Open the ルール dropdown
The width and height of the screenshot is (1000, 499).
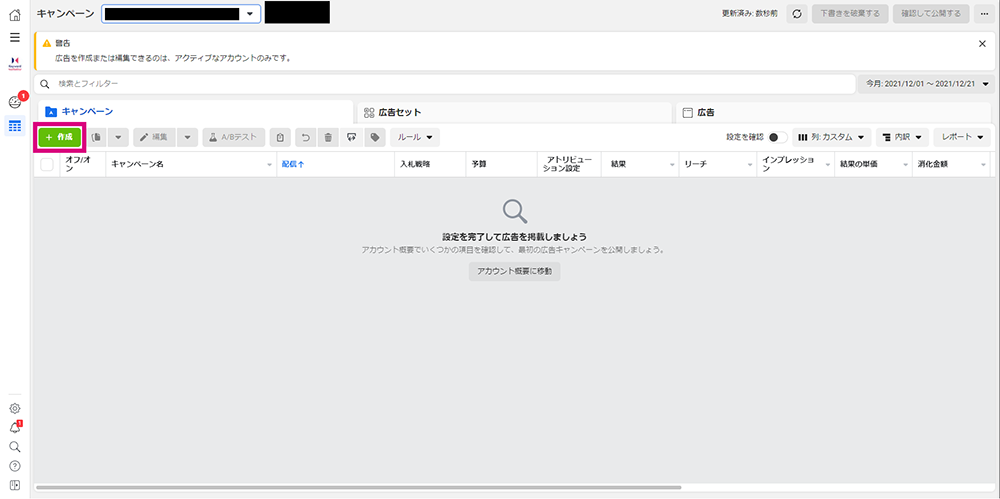(x=415, y=137)
